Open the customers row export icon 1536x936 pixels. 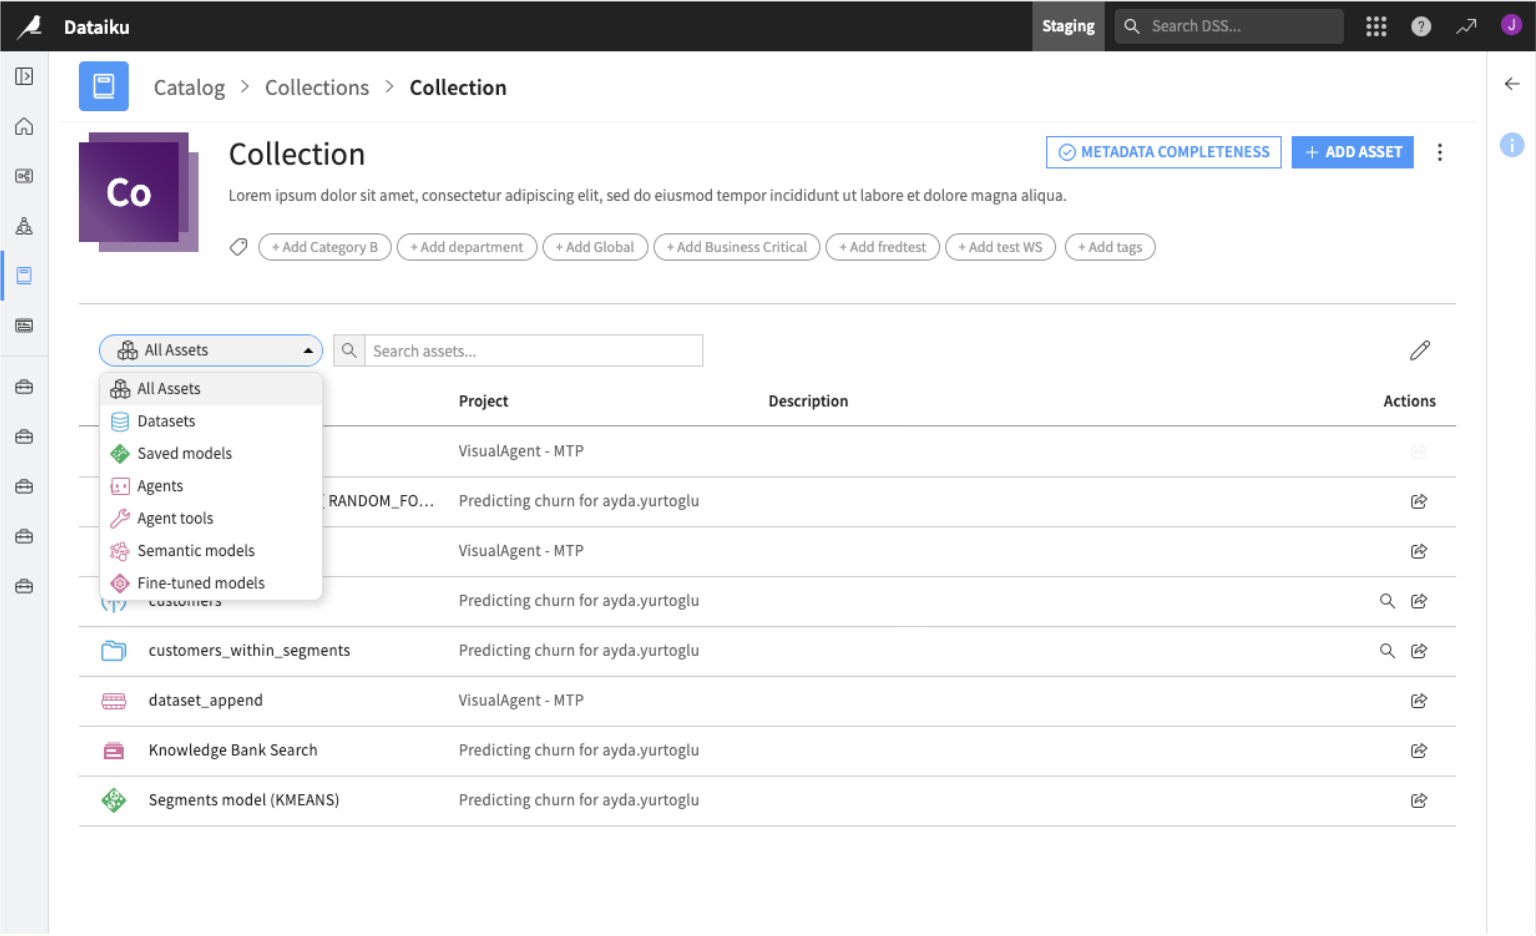click(1419, 601)
